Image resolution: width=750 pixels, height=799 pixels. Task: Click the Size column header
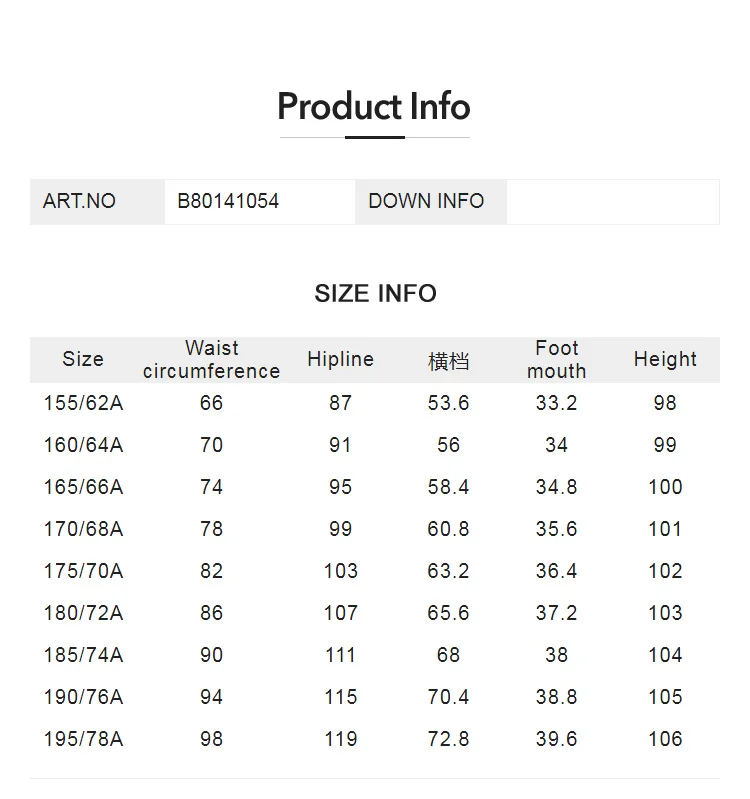click(x=83, y=359)
